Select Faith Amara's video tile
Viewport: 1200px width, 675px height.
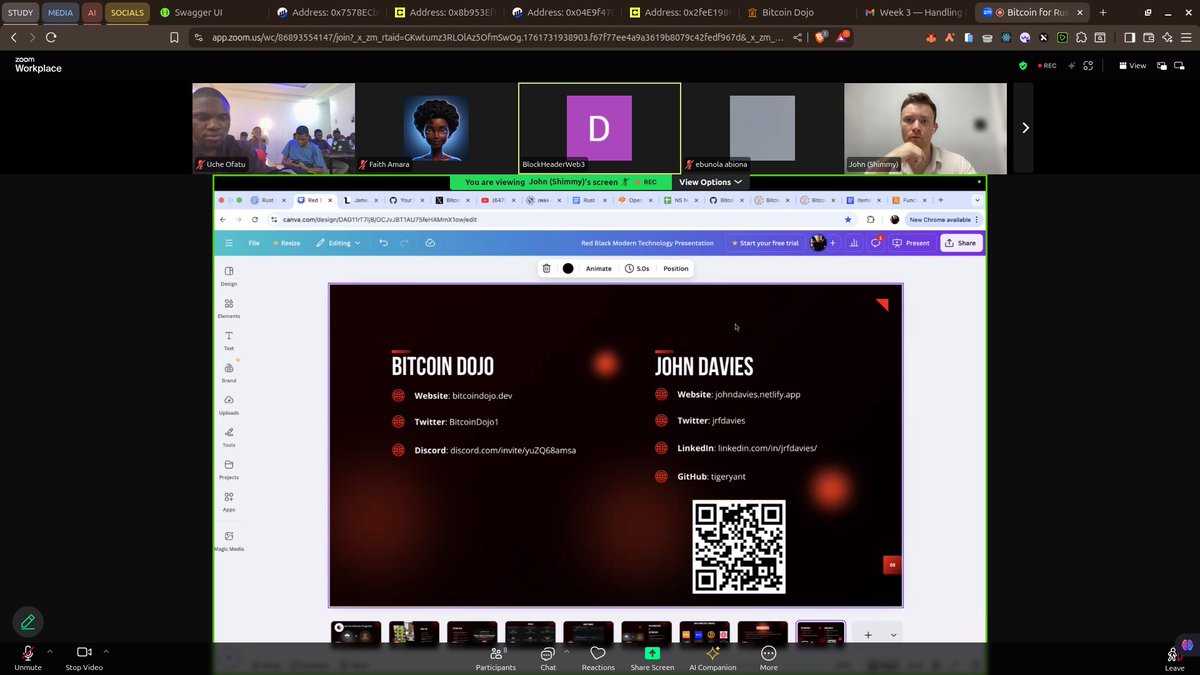436,128
